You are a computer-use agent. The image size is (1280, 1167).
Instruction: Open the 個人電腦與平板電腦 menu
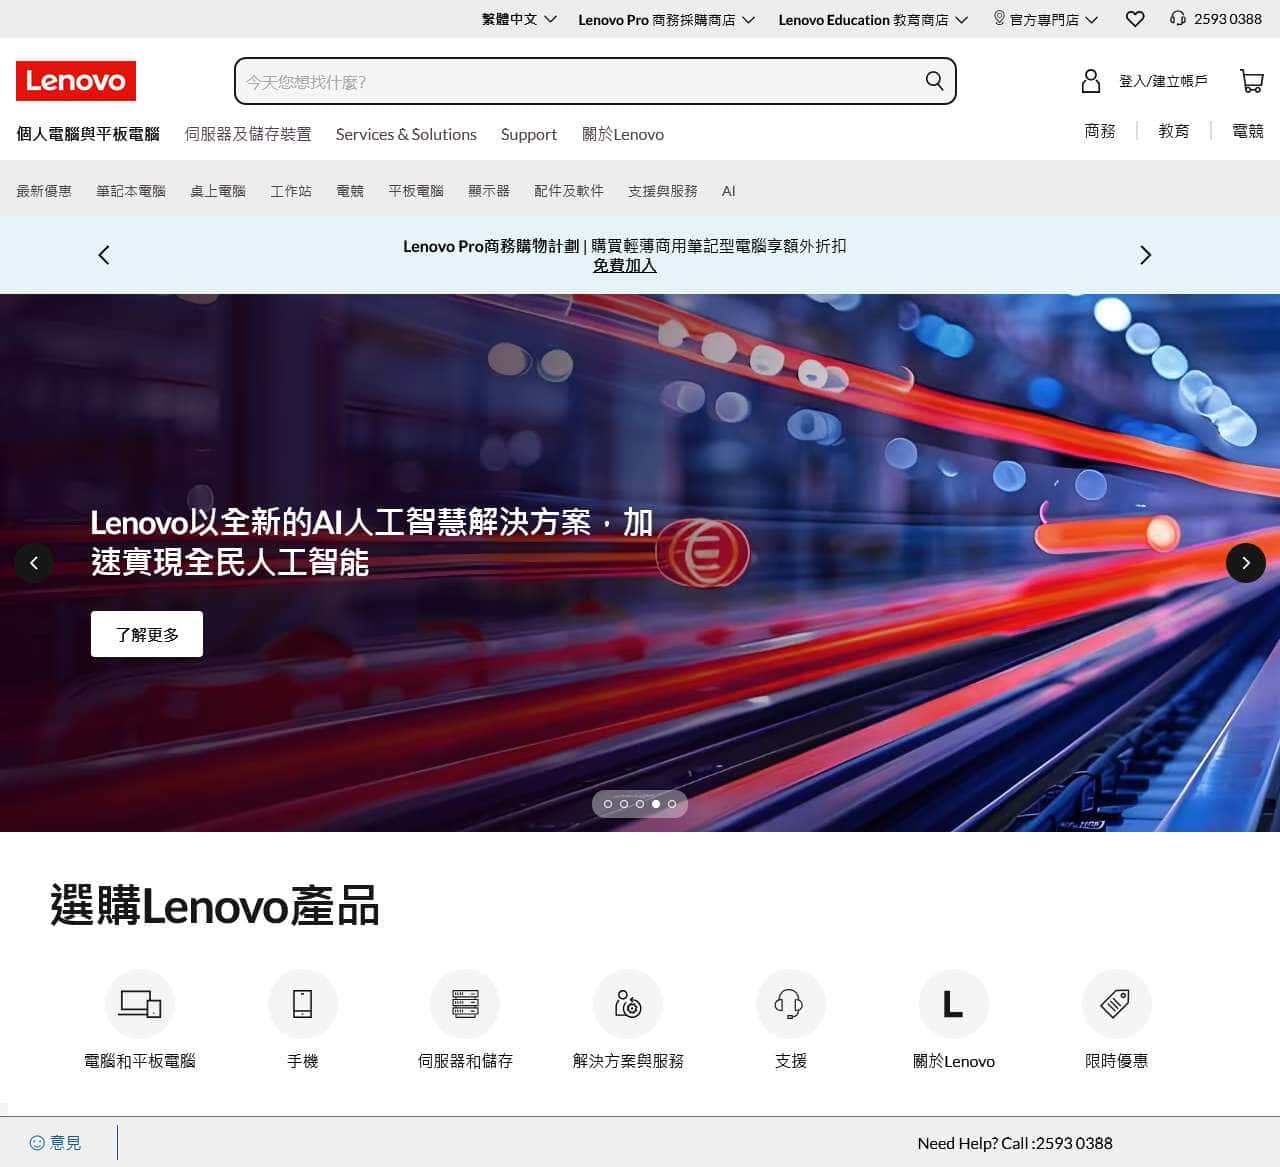88,134
